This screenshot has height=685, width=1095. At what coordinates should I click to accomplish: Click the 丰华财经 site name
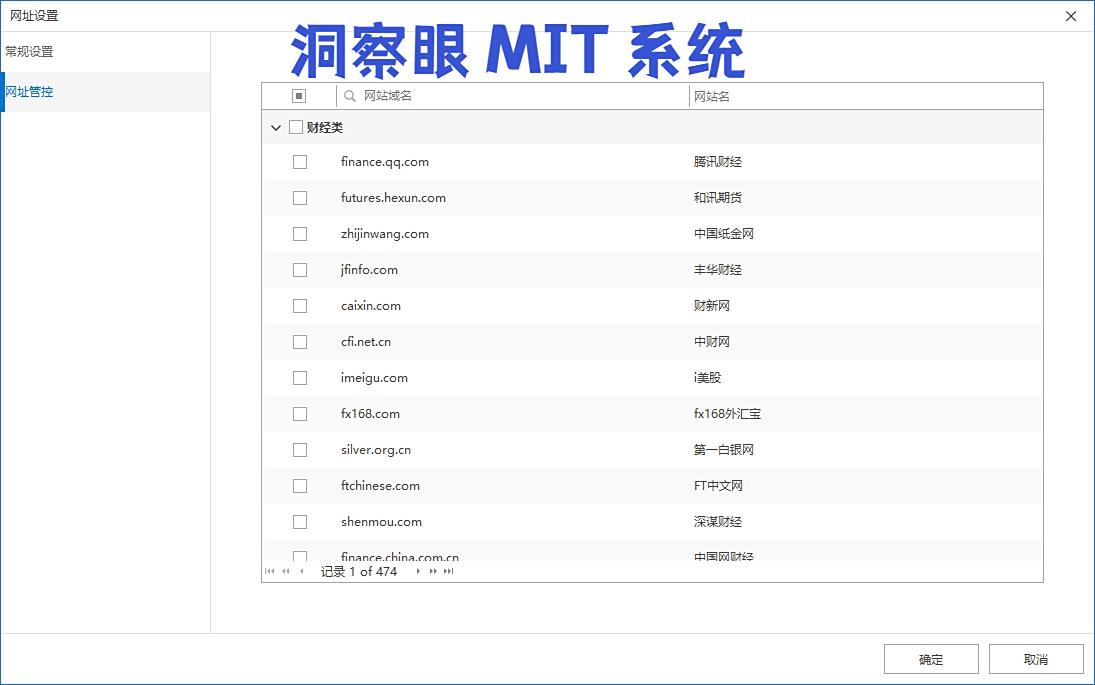(x=717, y=270)
